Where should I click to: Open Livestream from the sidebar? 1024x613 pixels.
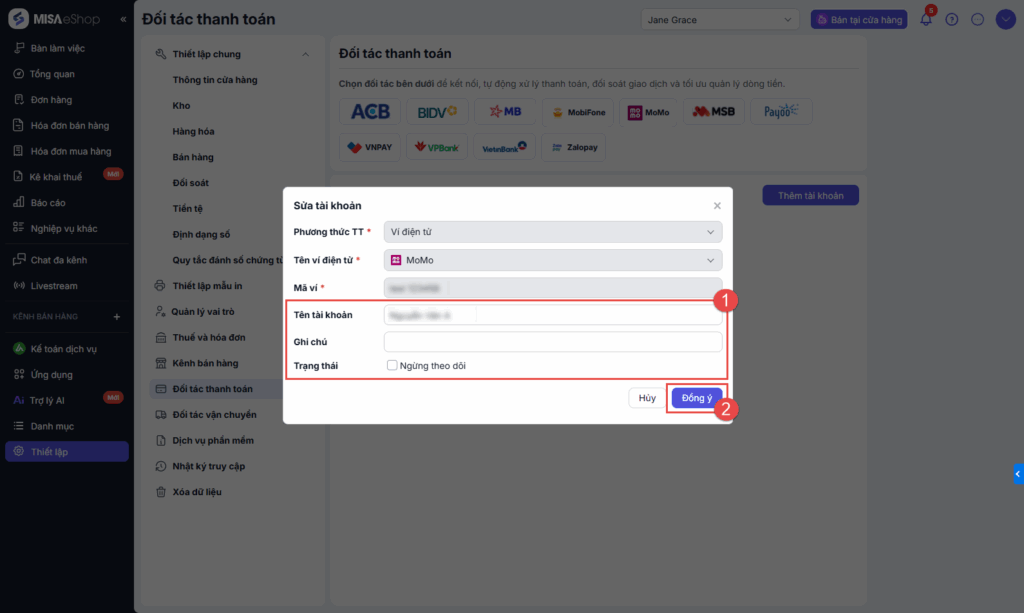53,286
